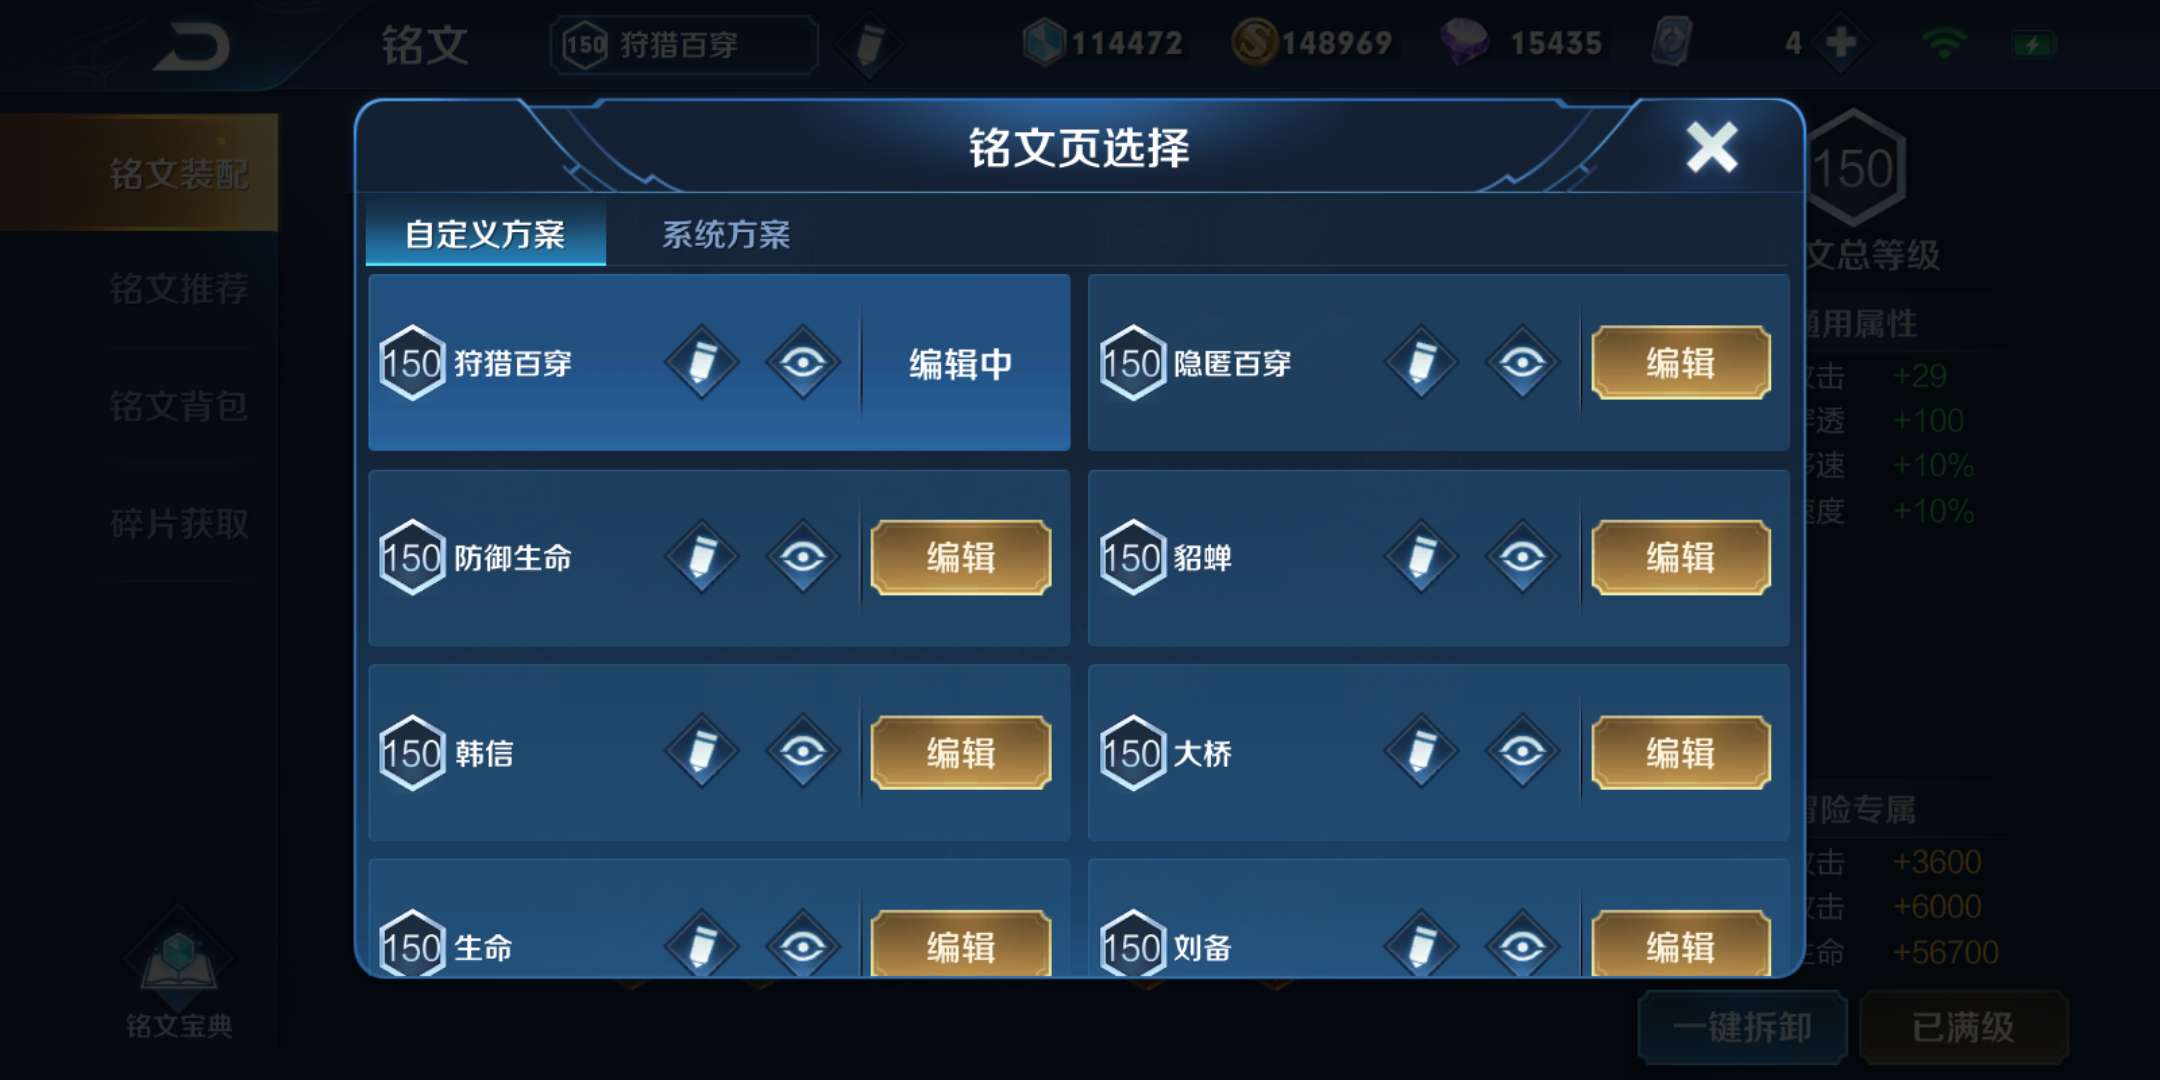Tap the 编辑 button for 大桥 page
Image resolution: width=2160 pixels, height=1080 pixels.
coord(1680,752)
